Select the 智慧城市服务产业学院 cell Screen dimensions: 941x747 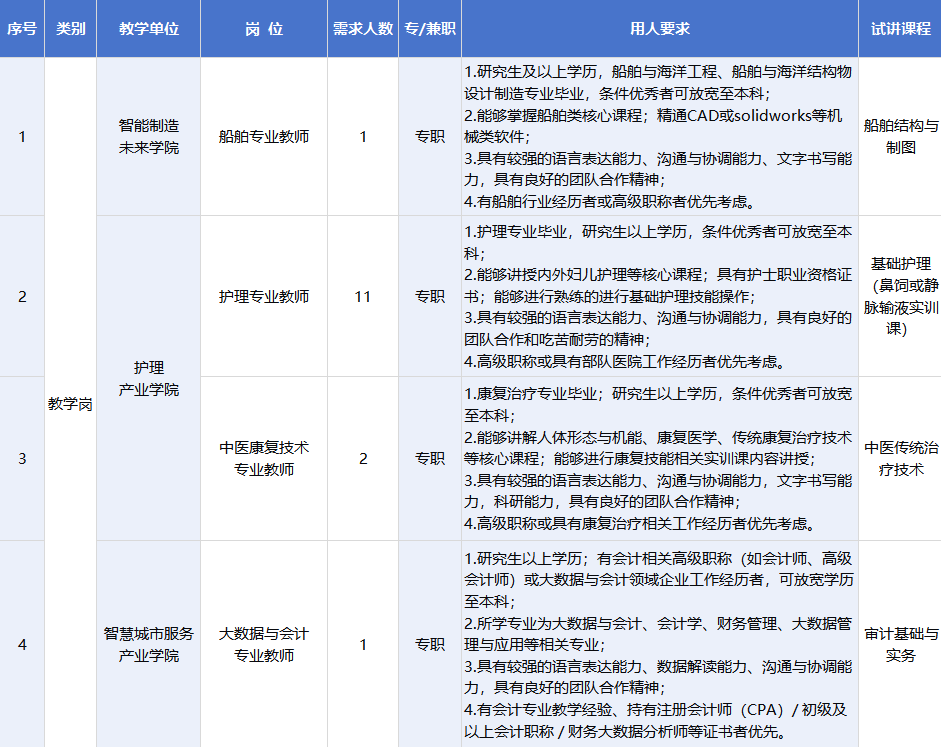pyautogui.click(x=148, y=644)
